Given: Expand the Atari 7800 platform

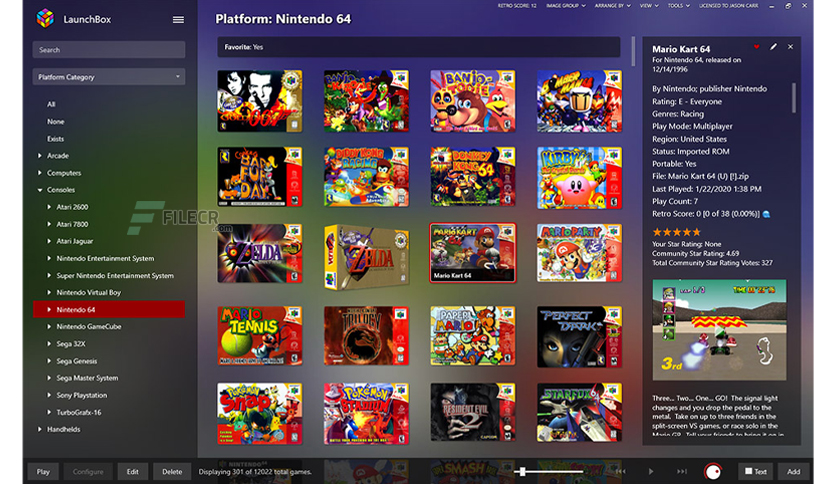Looking at the screenshot, I should point(49,224).
